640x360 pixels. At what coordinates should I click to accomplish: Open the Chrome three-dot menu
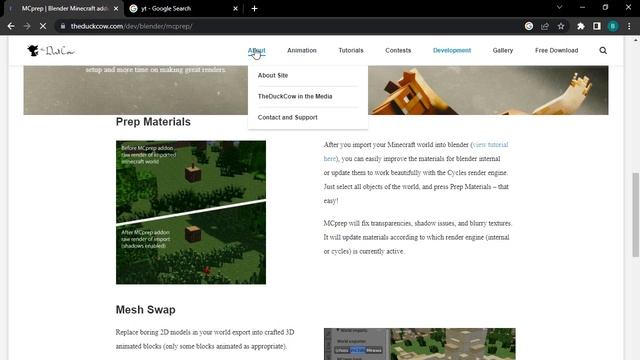point(629,26)
